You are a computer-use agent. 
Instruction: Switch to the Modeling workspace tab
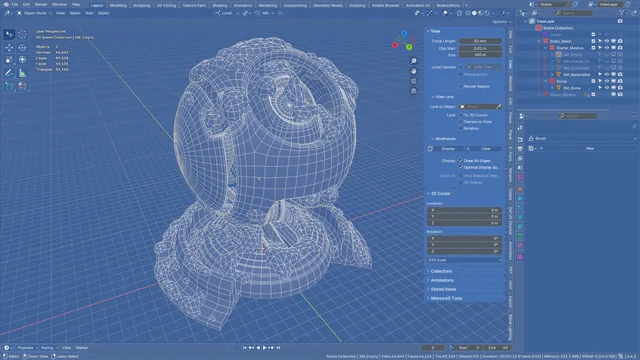[x=118, y=5]
